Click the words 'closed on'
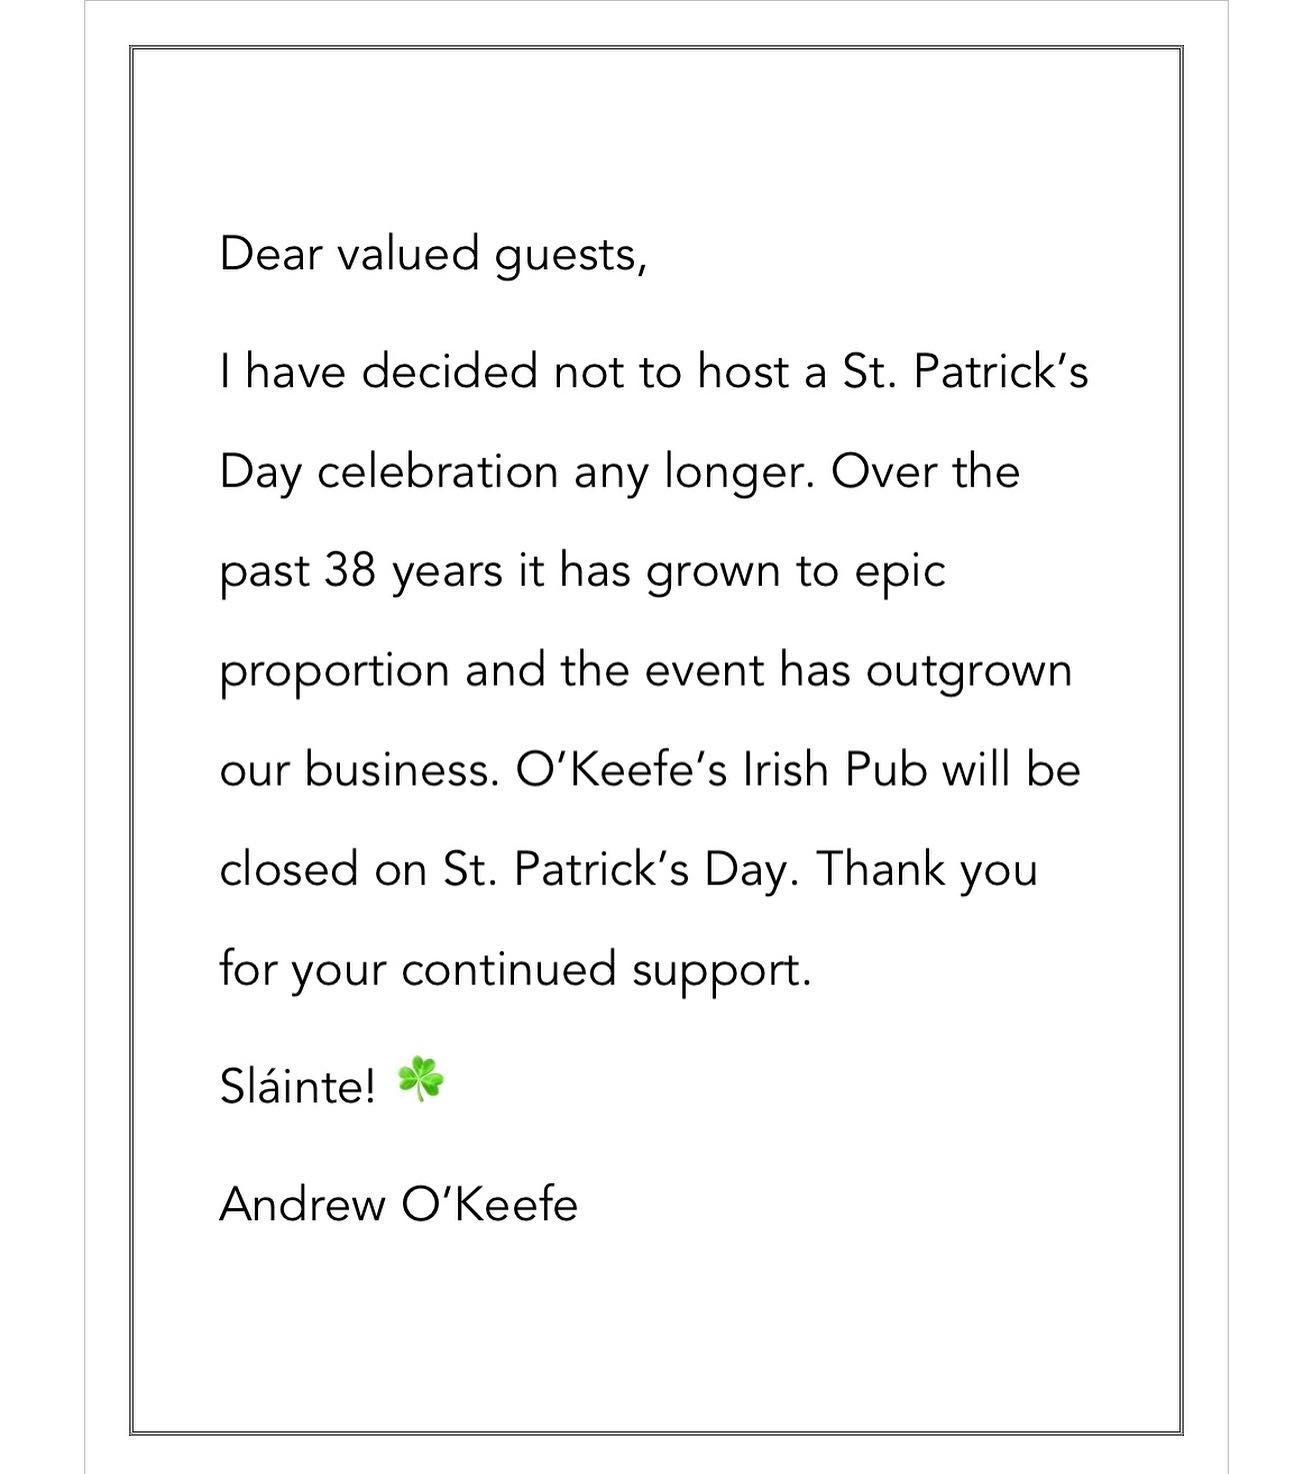This screenshot has height=1474, width=1313. (x=323, y=869)
